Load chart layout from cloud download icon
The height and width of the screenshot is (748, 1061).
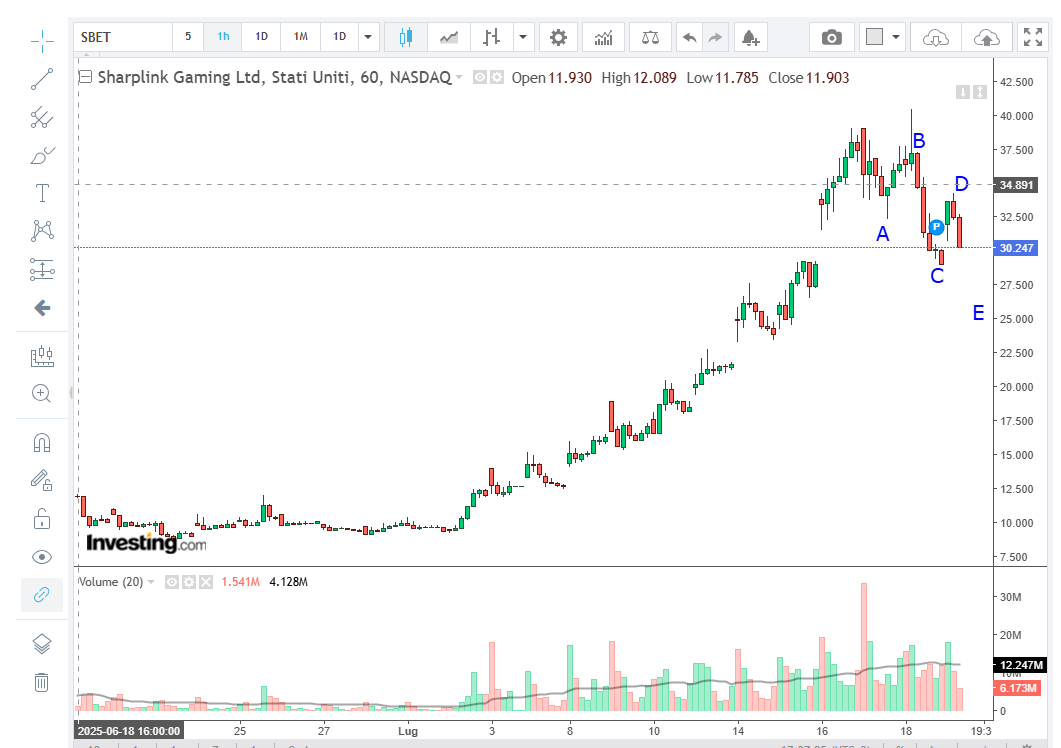[x=936, y=37]
